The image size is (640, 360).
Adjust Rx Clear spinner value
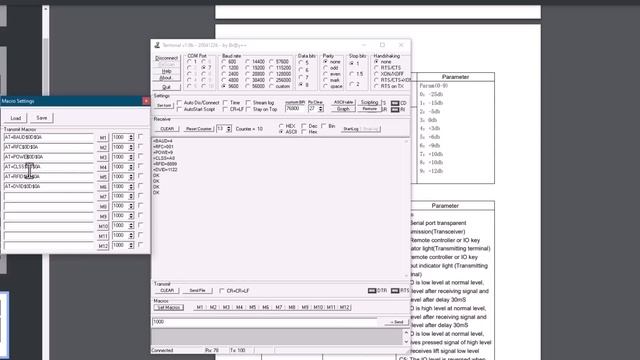[321, 109]
